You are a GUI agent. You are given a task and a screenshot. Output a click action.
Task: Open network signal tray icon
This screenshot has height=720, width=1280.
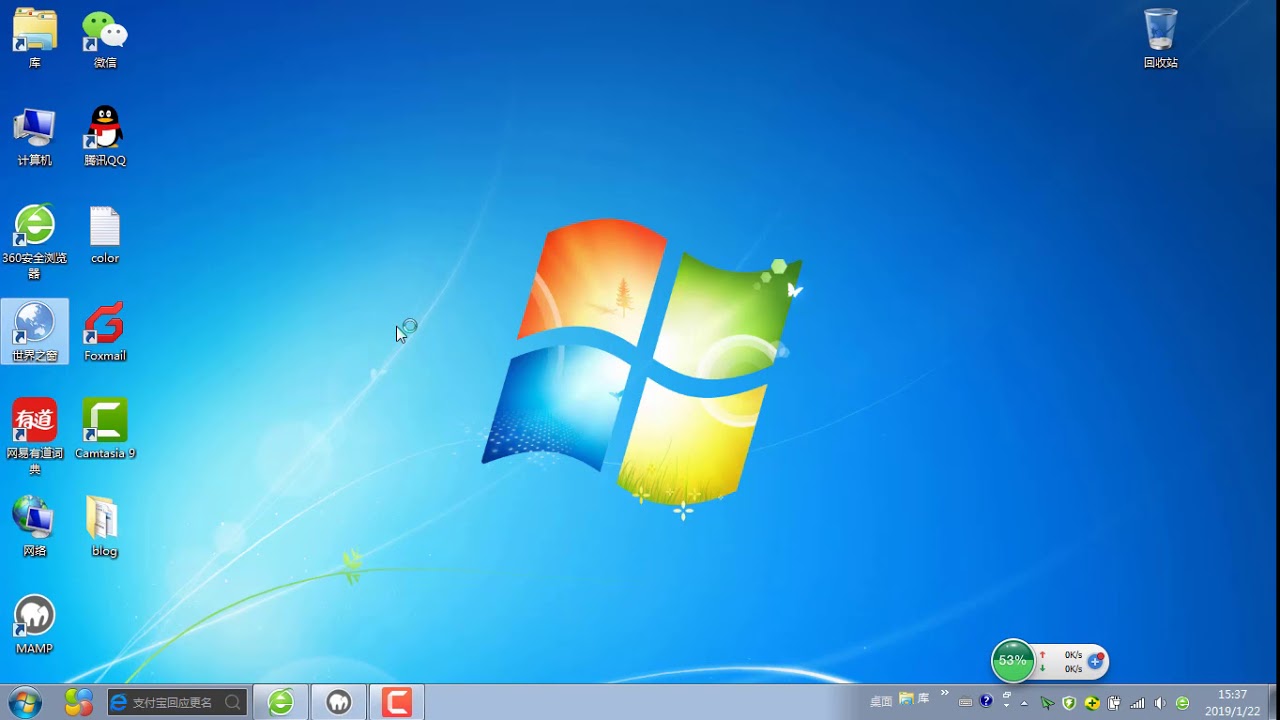point(1137,703)
